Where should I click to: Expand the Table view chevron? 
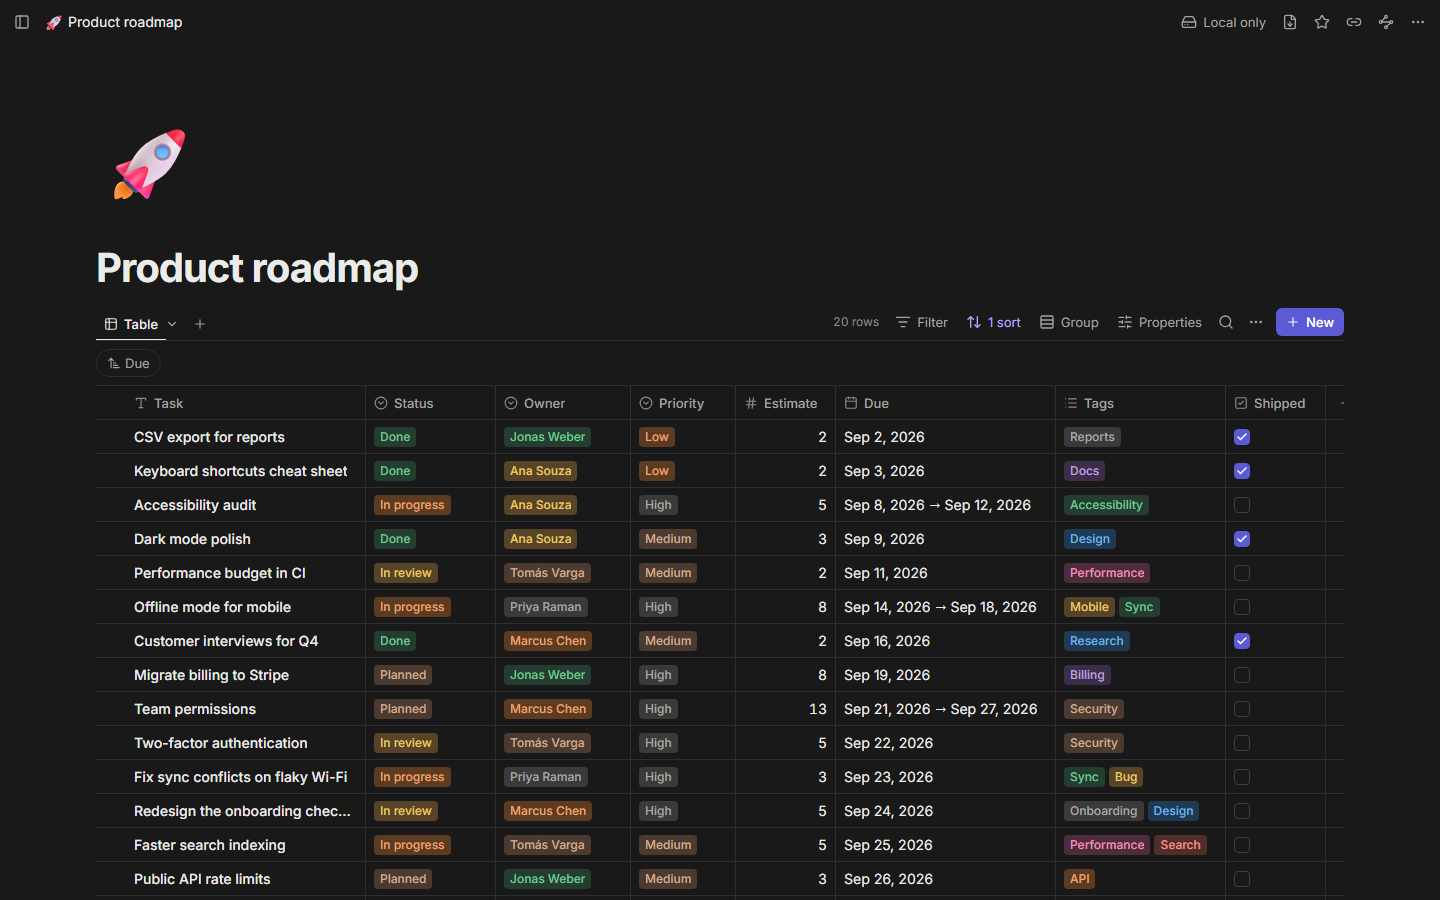coord(172,324)
